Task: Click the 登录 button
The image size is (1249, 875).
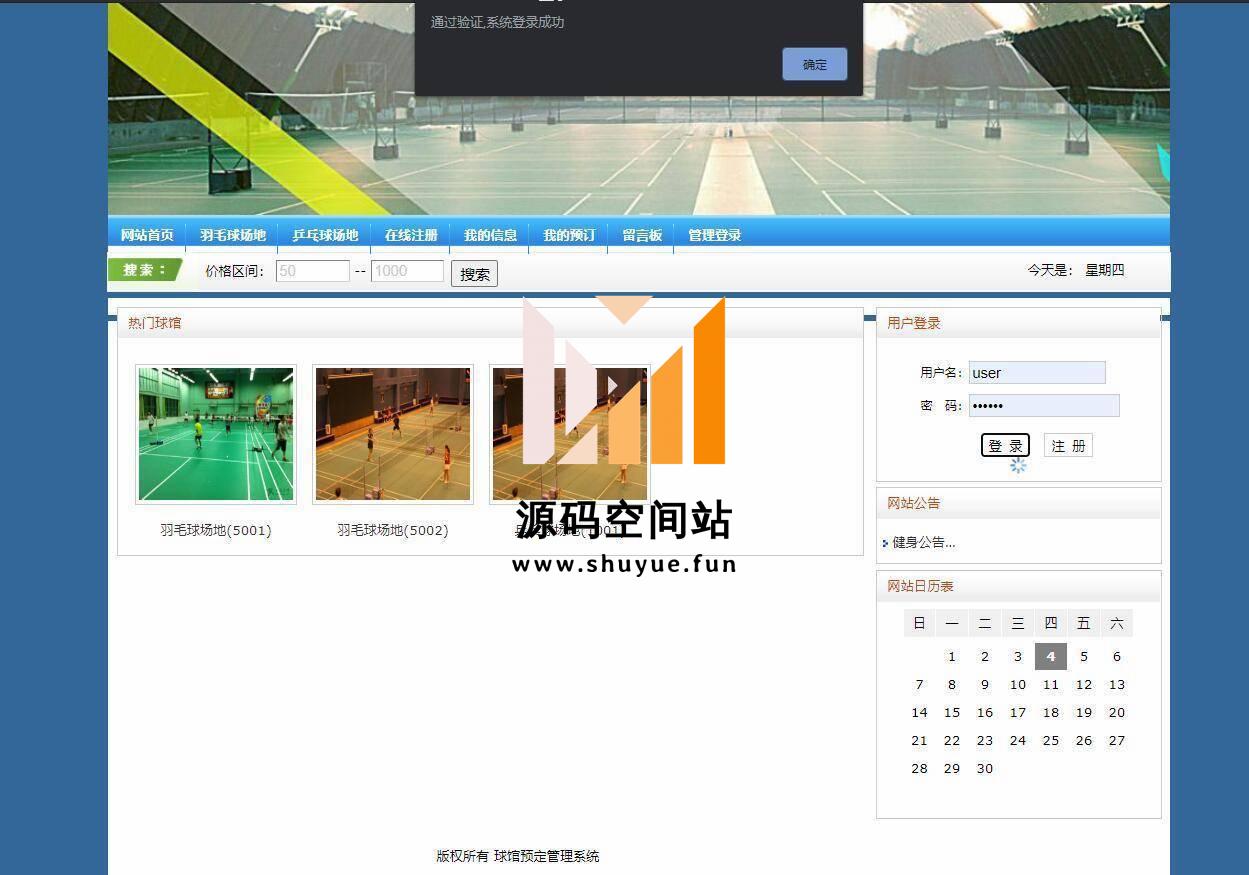Action: point(1005,446)
